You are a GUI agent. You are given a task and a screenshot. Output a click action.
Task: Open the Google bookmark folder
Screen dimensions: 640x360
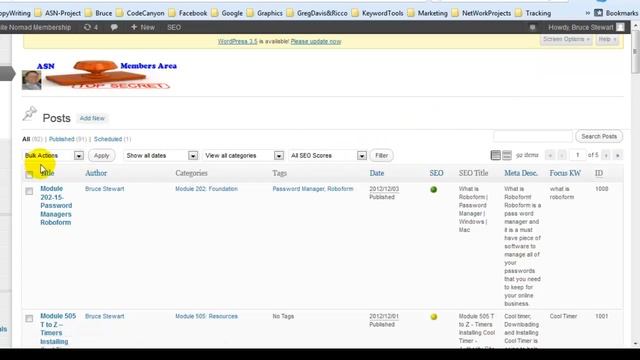[227, 13]
